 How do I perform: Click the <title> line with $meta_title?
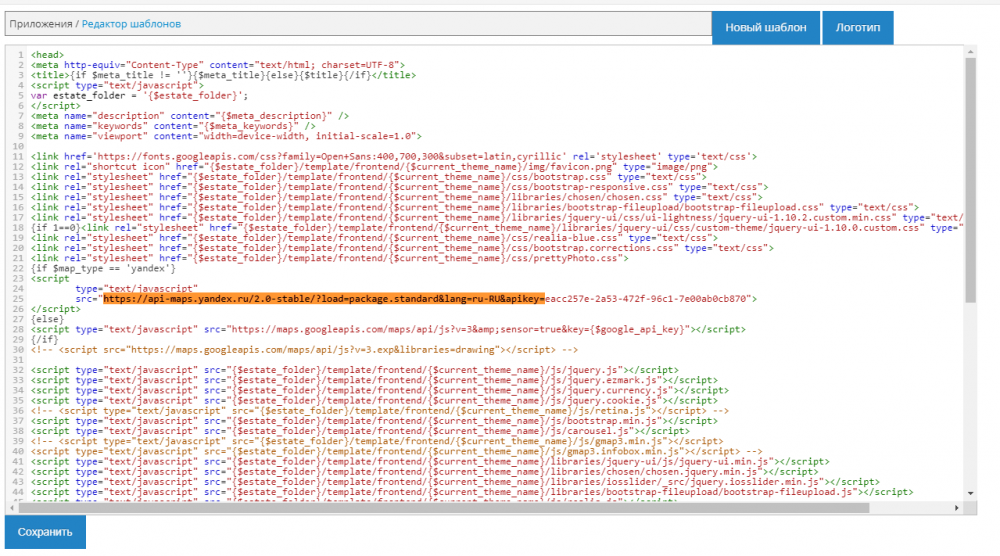tap(223, 75)
